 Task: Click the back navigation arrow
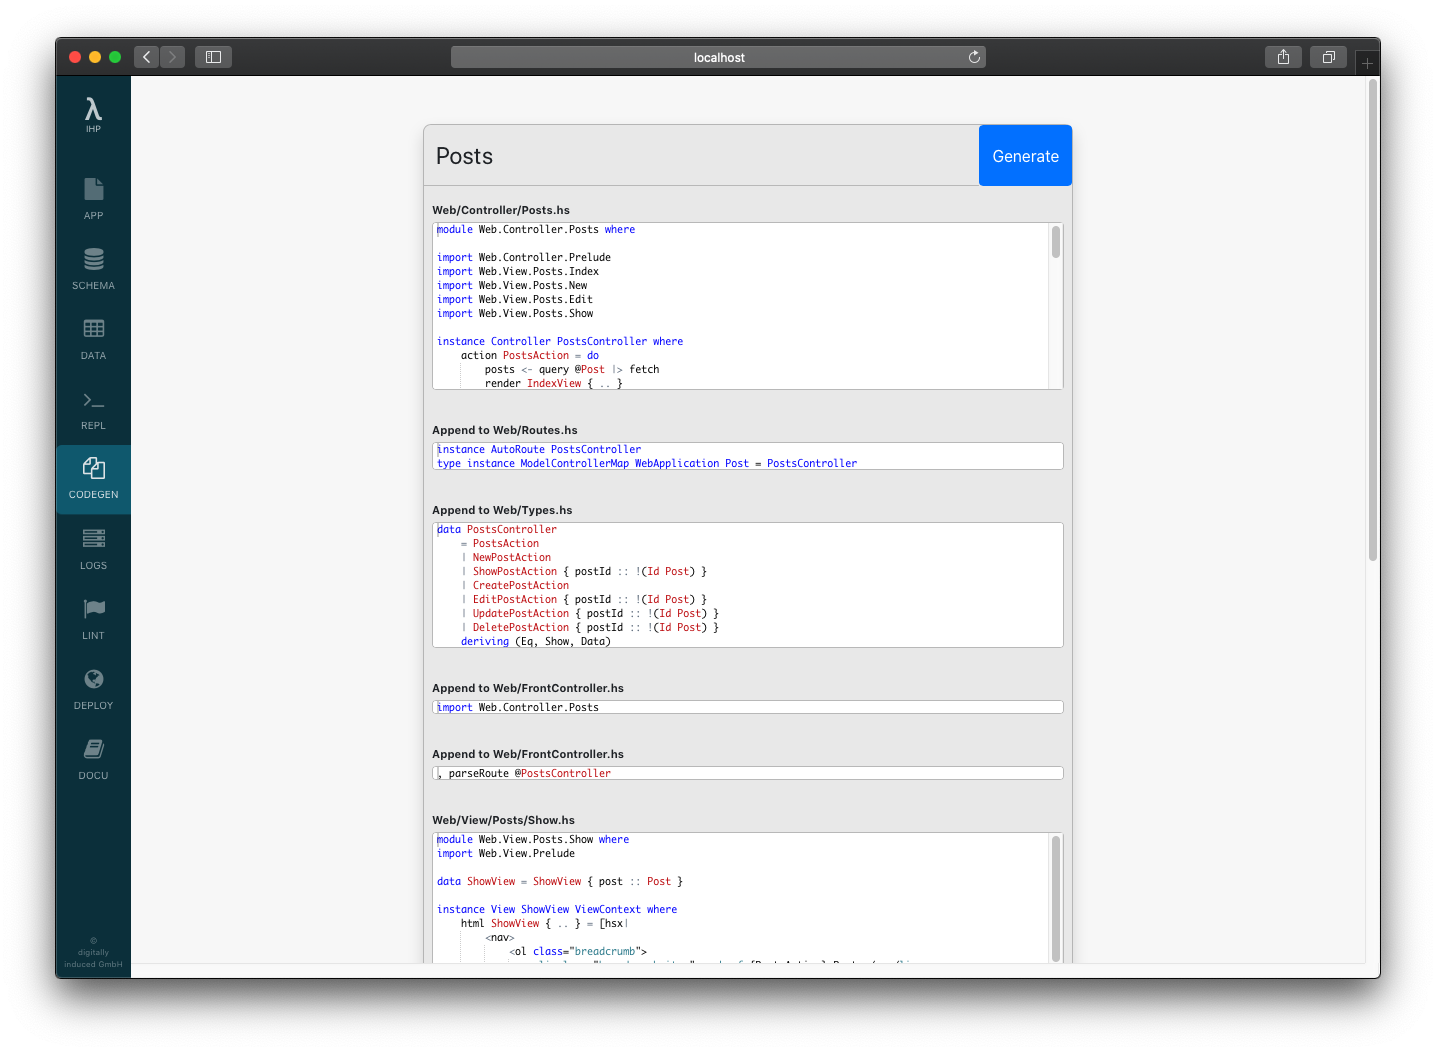[146, 57]
